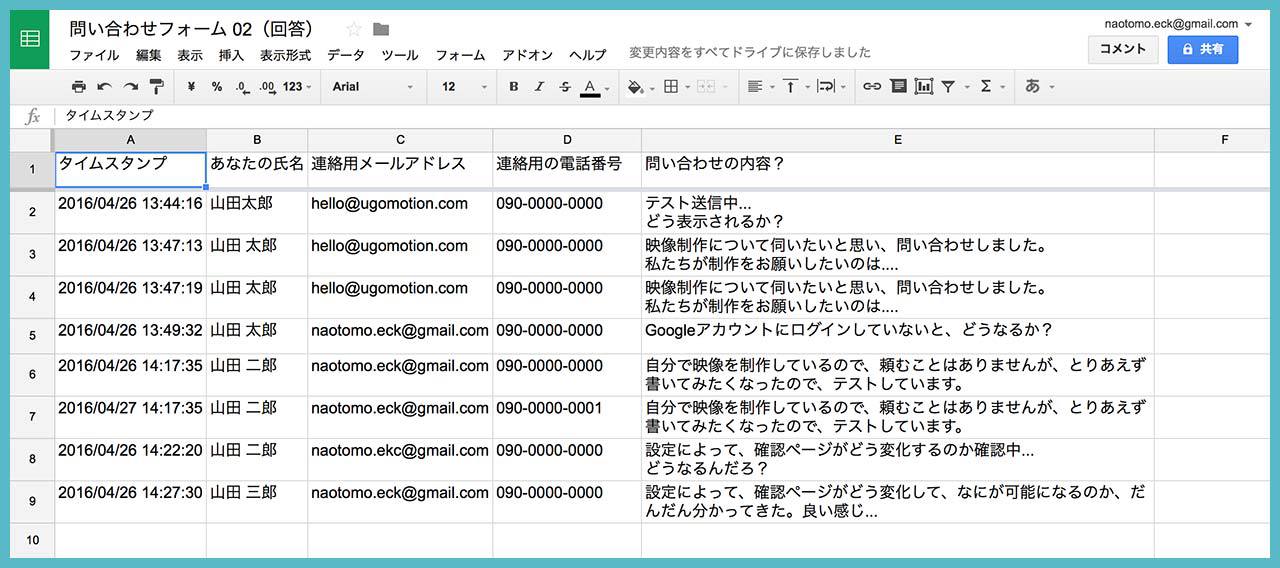Expand the input tools dropdown arrow
The image size is (1280, 568).
click(x=1052, y=87)
